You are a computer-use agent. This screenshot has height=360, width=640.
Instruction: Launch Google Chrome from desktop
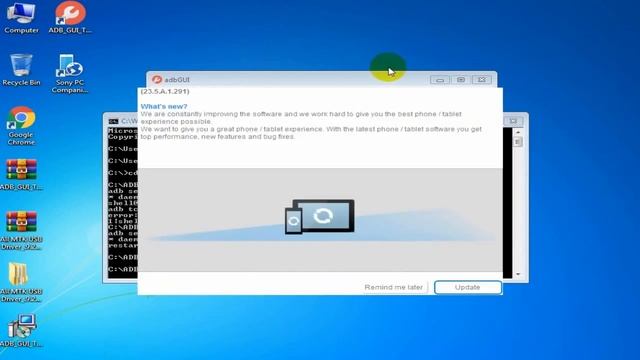click(x=21, y=125)
